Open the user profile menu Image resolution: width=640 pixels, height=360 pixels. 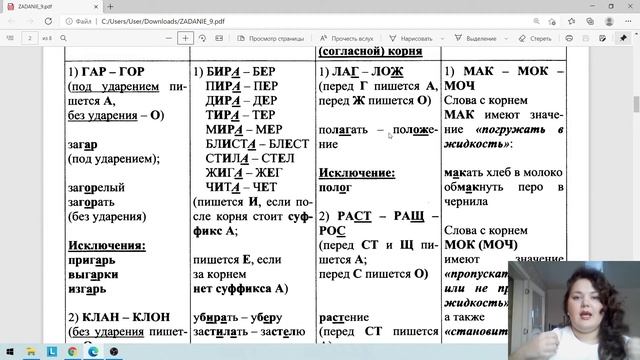click(609, 21)
